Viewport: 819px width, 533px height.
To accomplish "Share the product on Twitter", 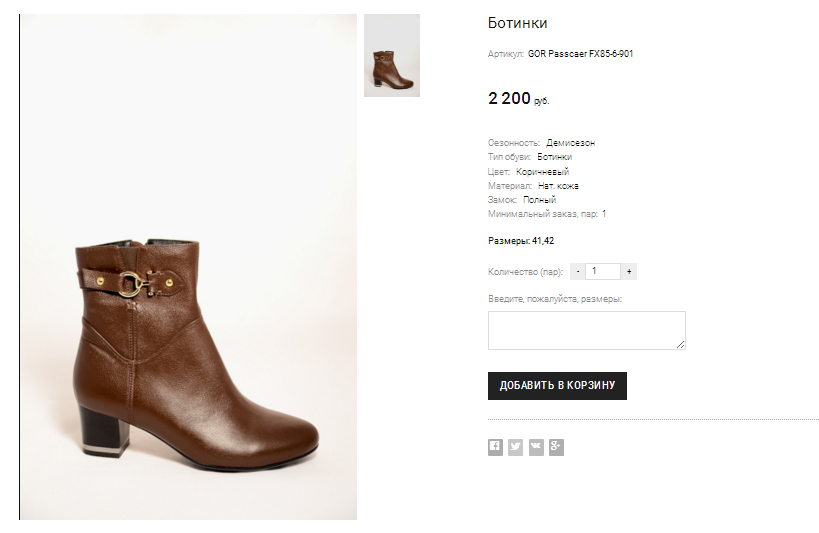I will coord(515,447).
